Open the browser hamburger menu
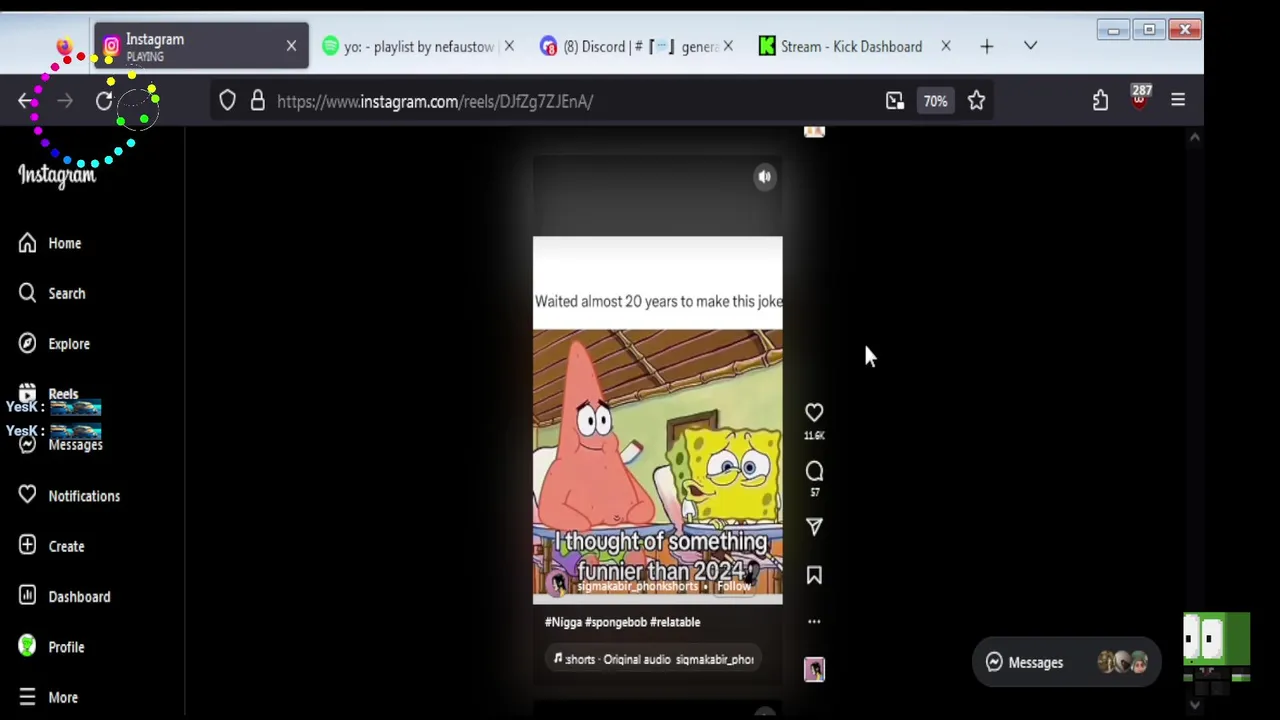 (x=1178, y=101)
